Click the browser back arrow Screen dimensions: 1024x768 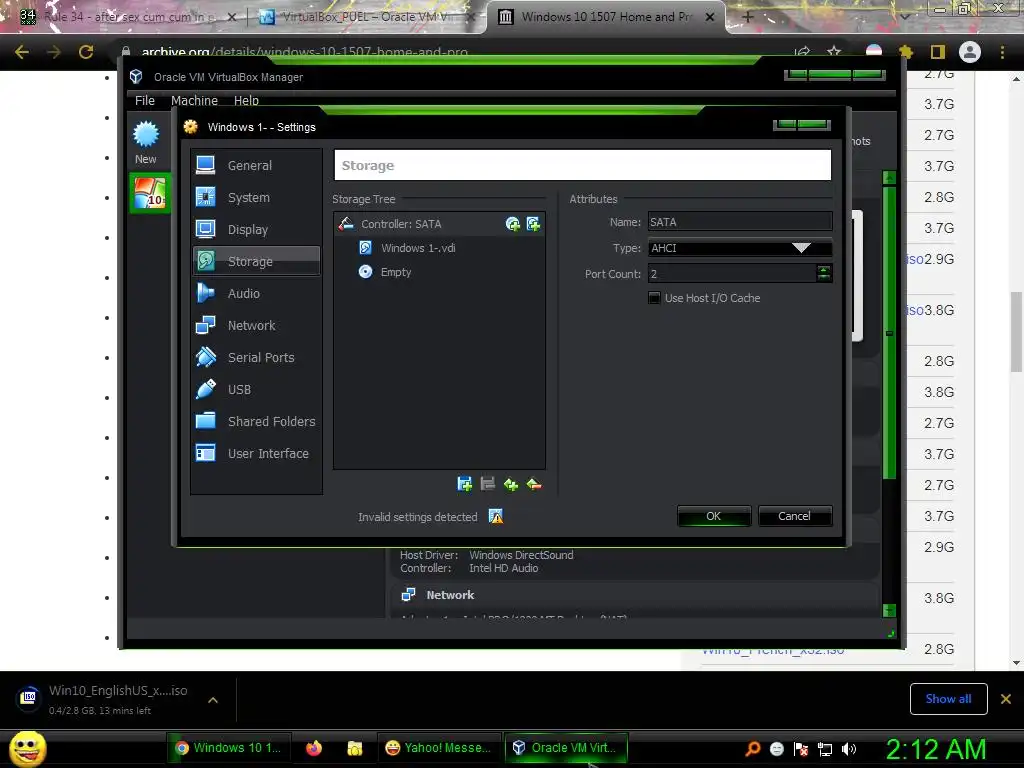coord(22,52)
